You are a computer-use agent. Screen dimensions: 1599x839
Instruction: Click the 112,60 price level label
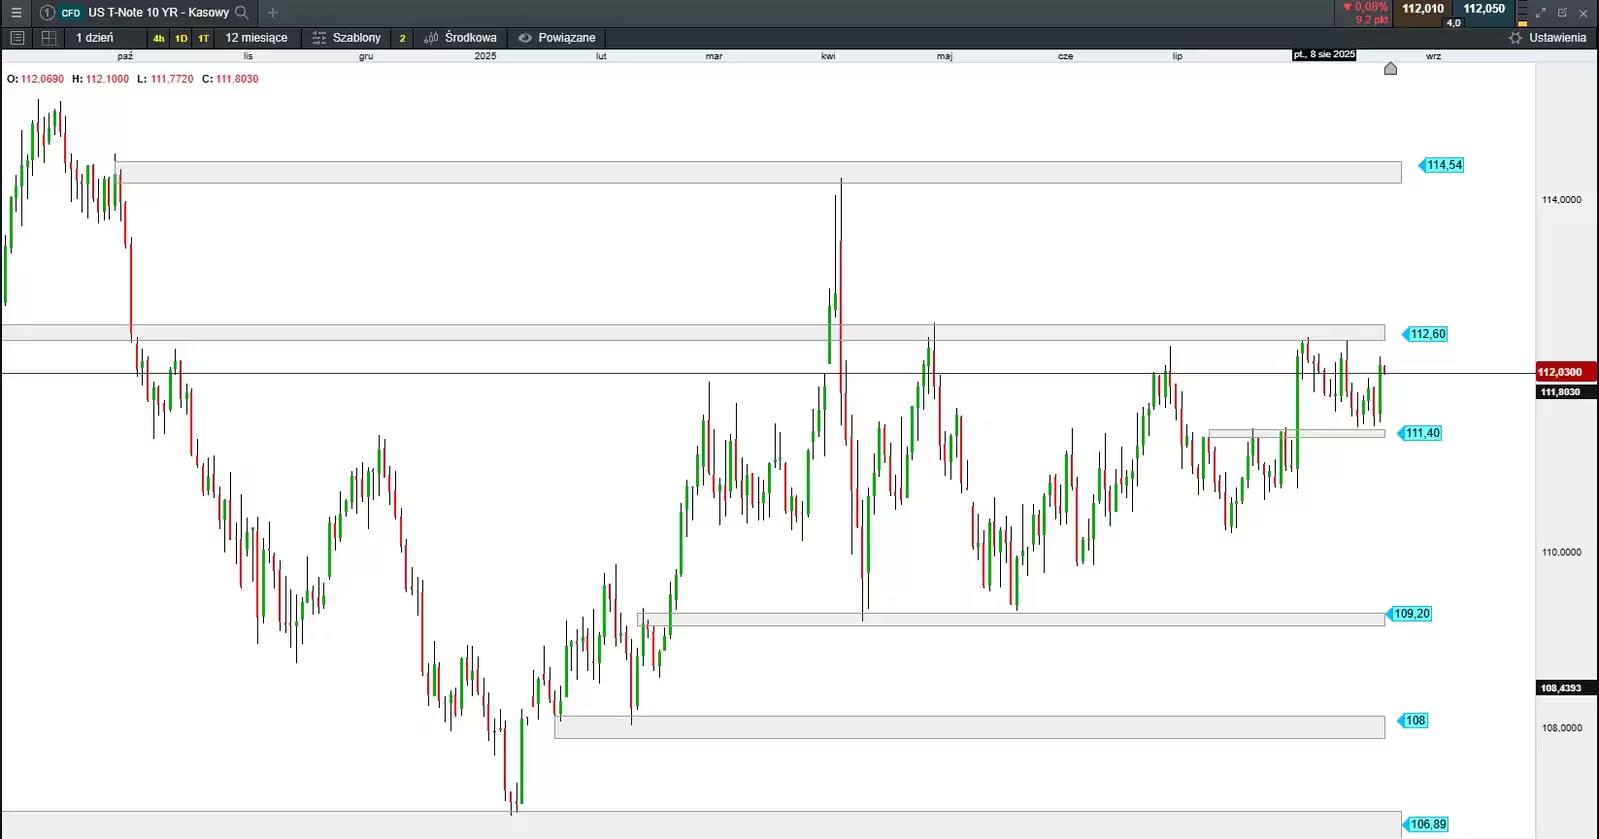point(1426,334)
